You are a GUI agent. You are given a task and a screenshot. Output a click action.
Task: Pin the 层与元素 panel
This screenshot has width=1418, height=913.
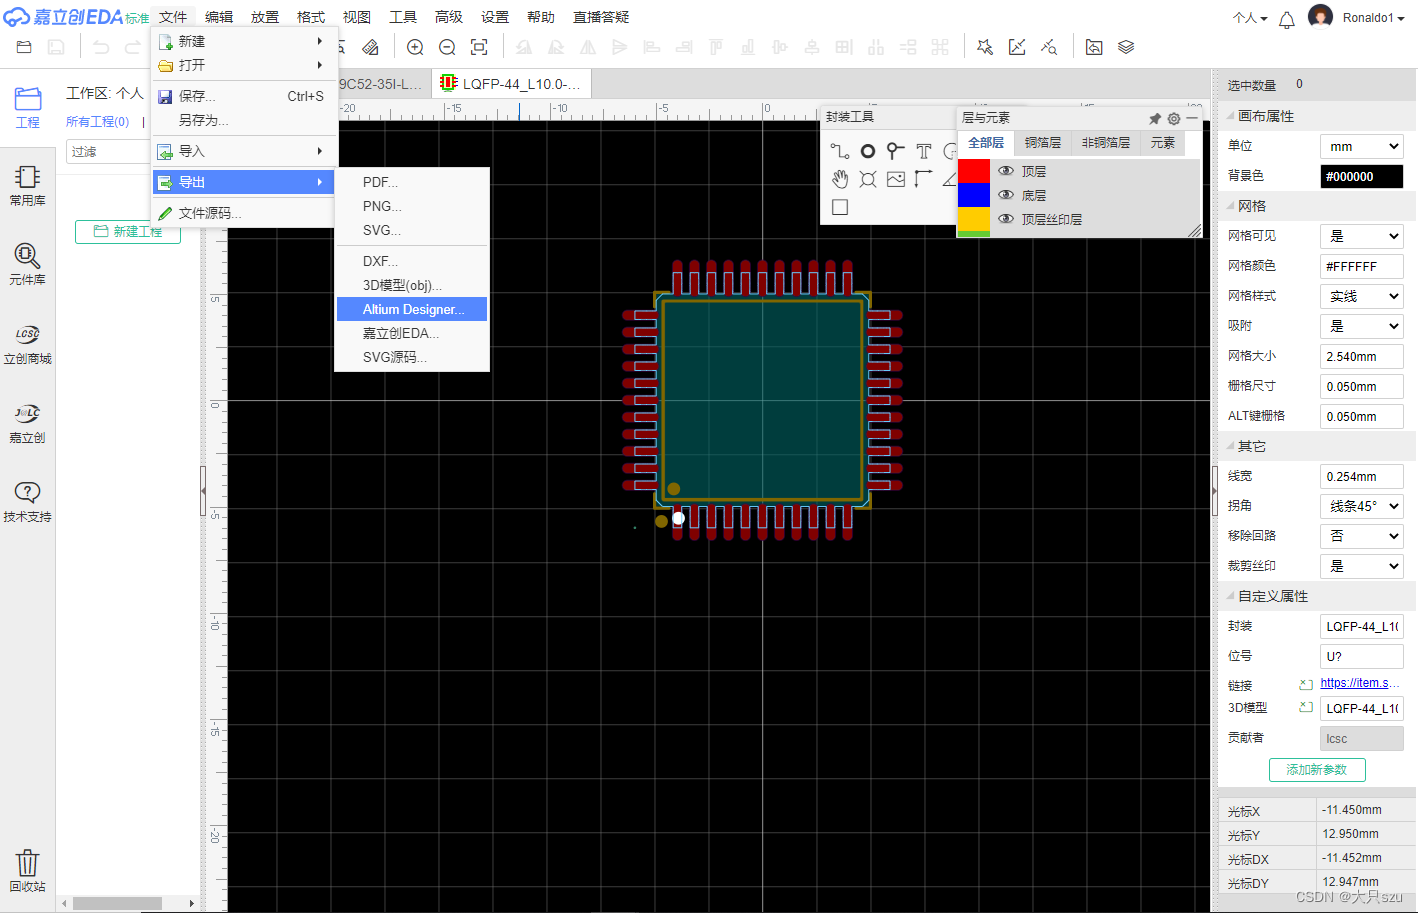[1155, 118]
